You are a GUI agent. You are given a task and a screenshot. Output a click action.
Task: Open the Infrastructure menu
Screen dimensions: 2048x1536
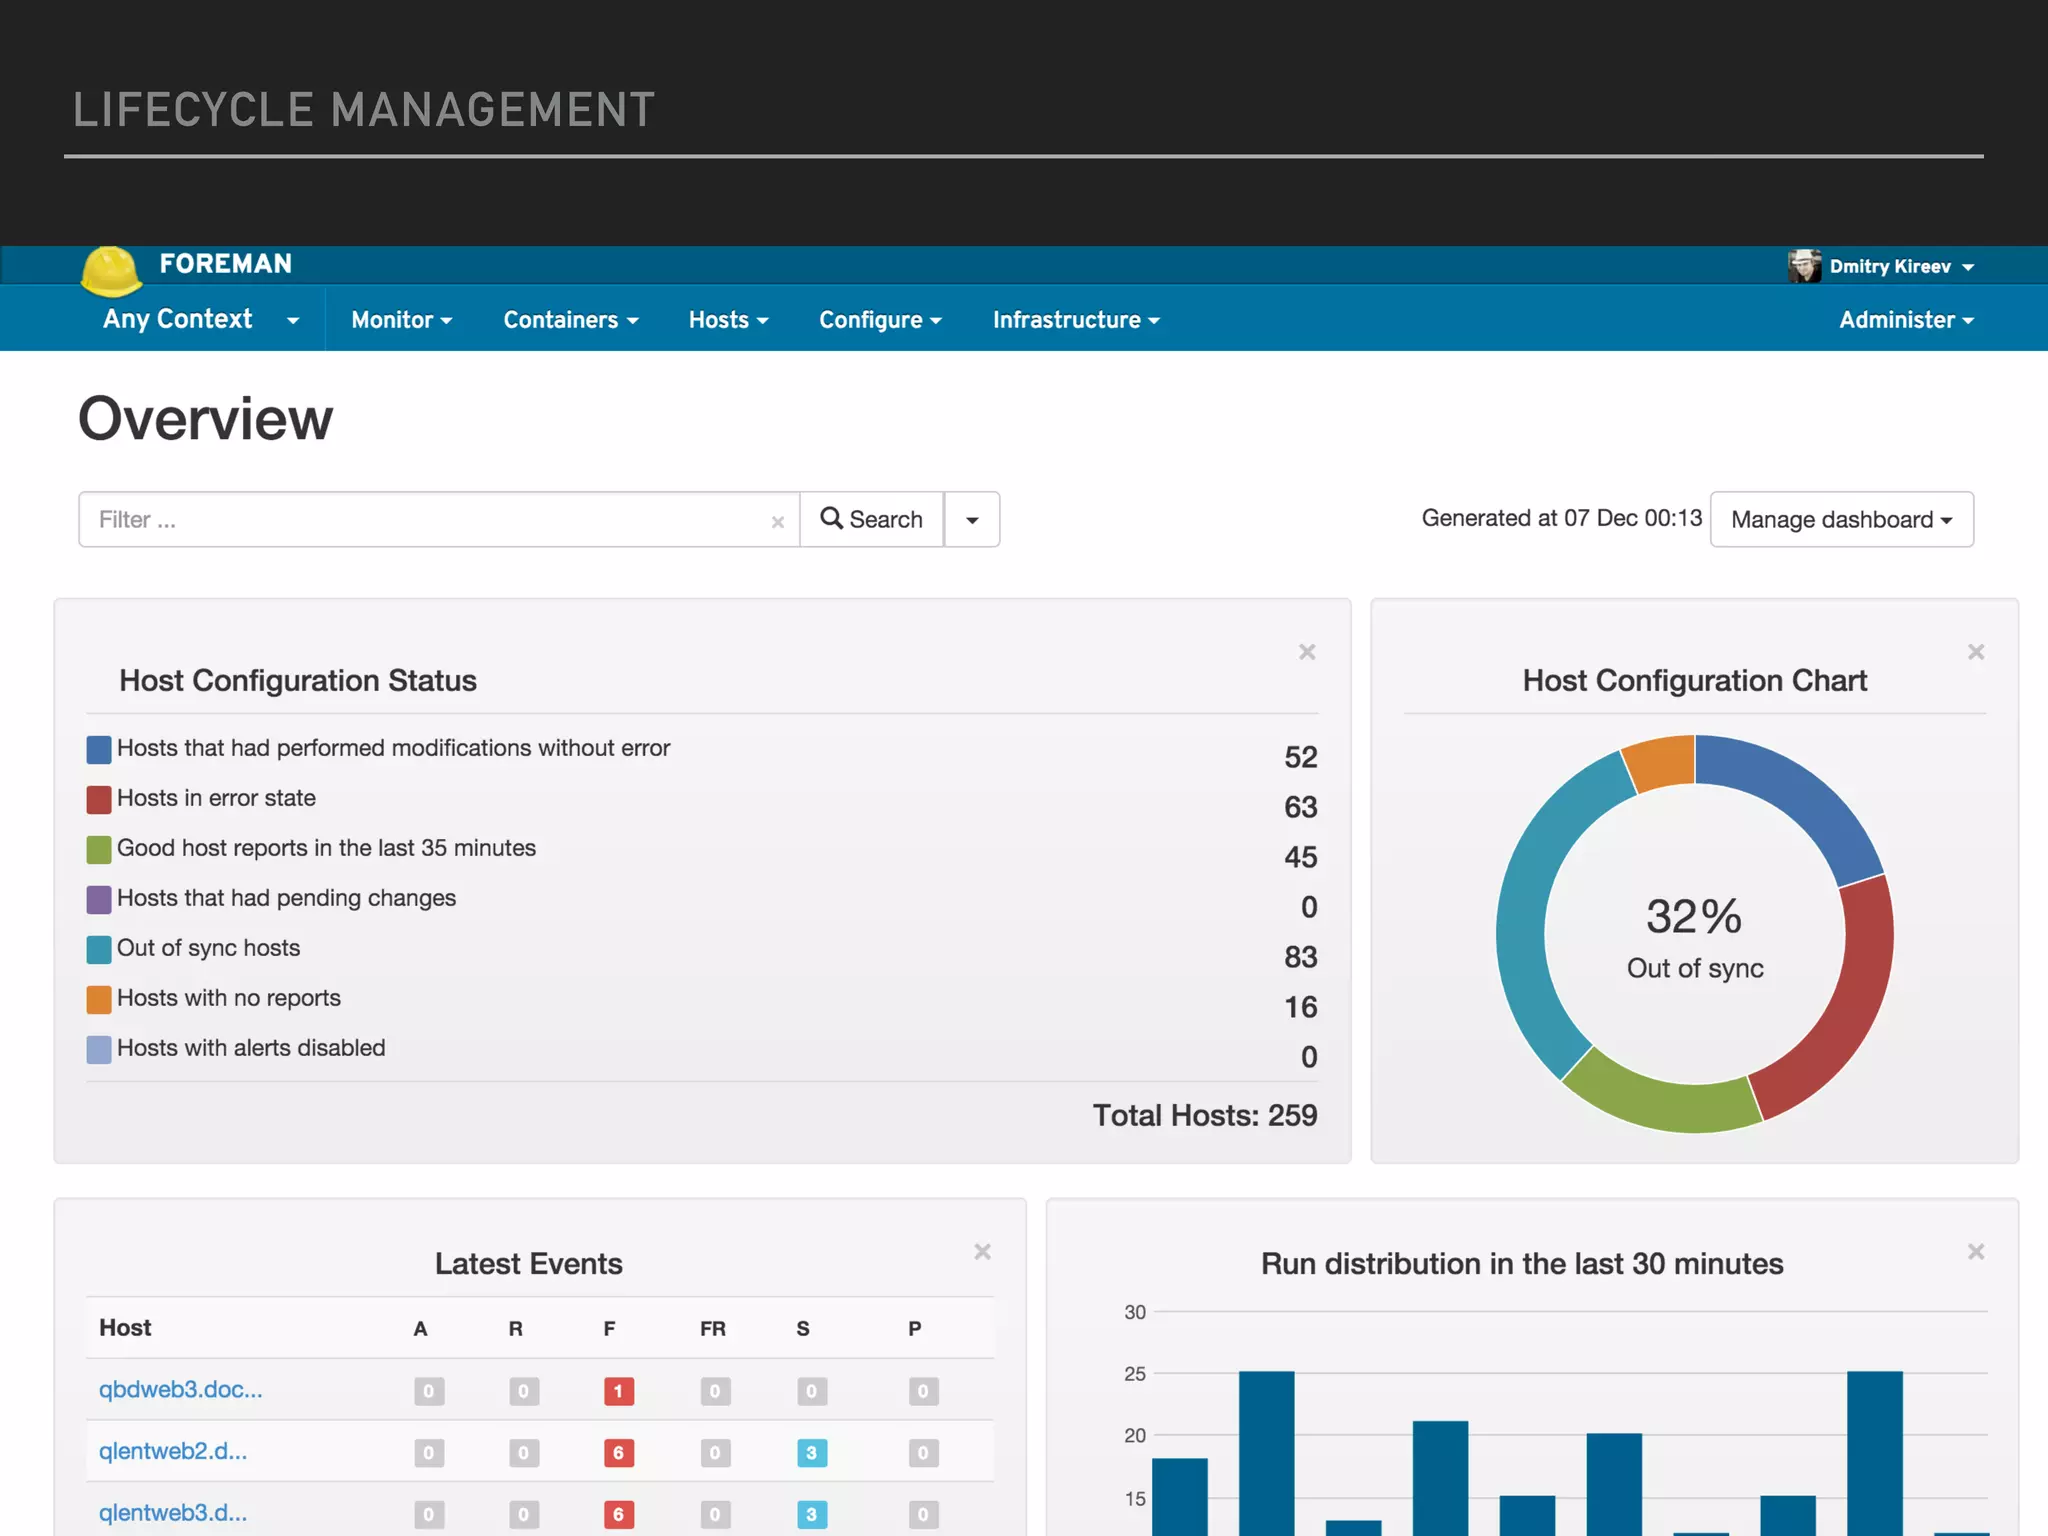1075,320
